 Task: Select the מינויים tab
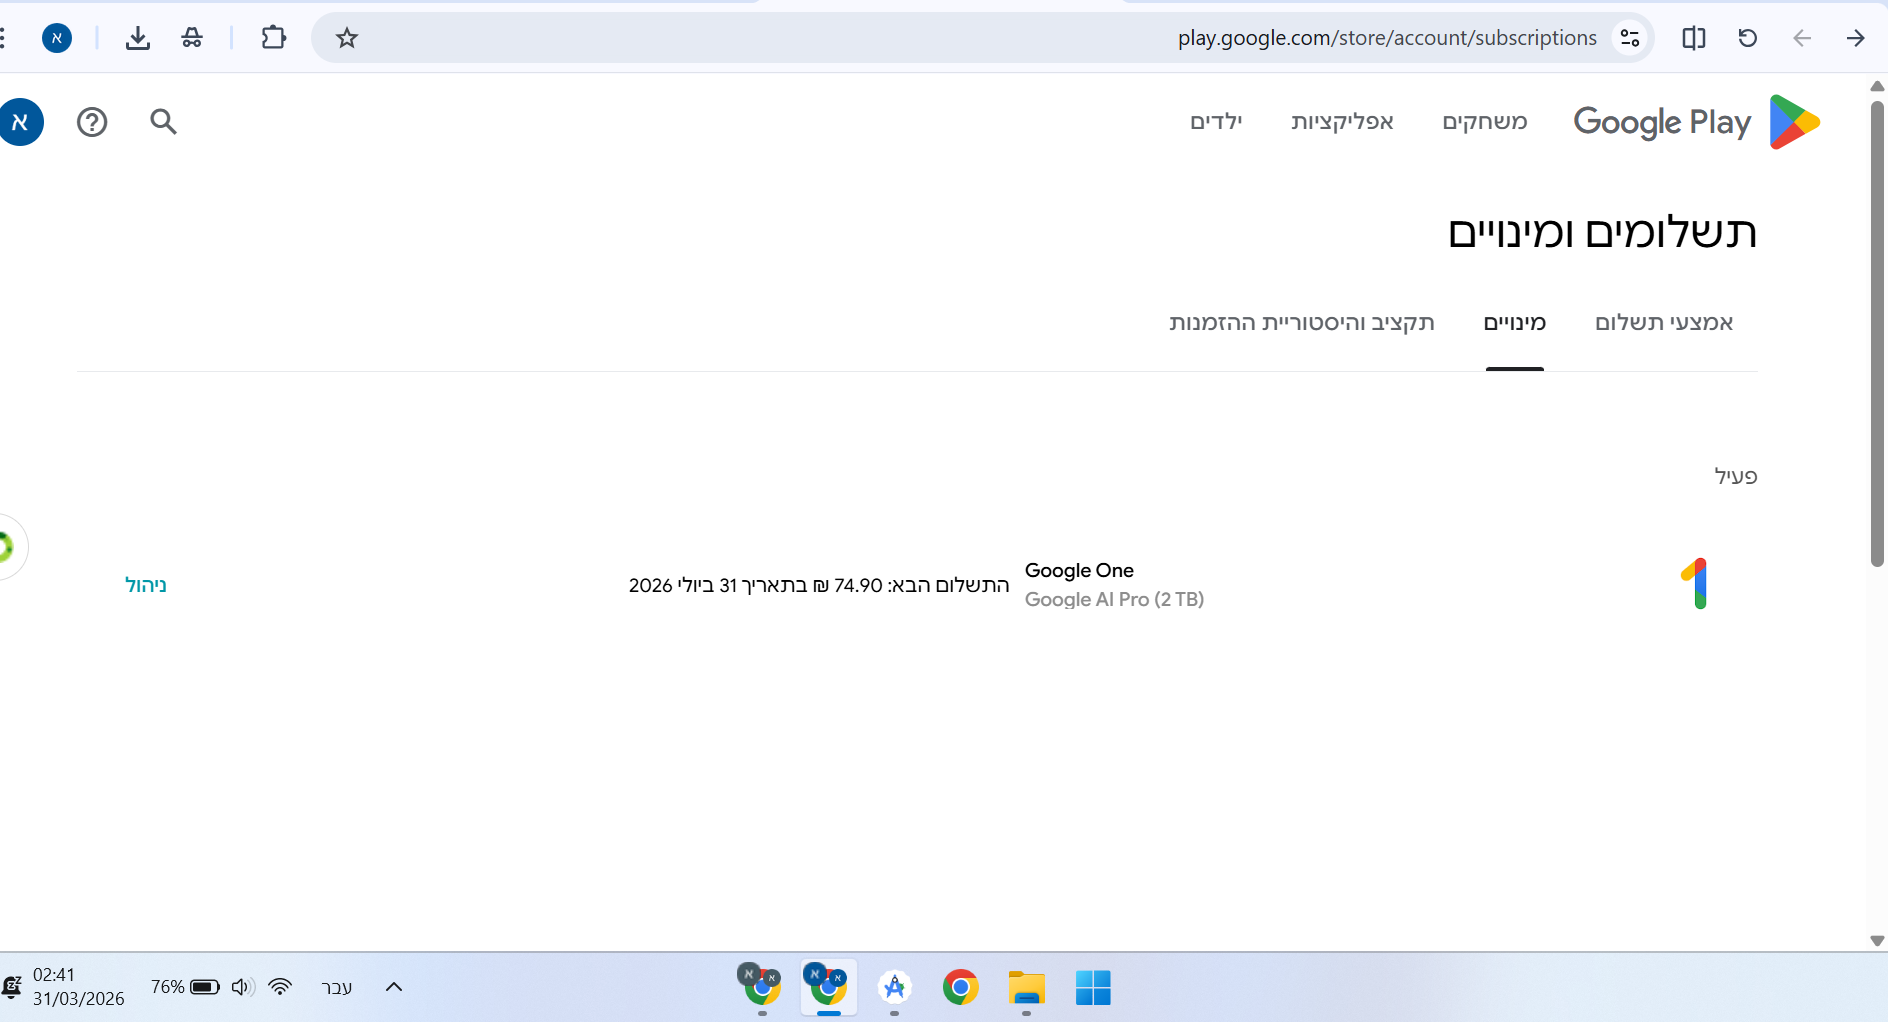click(x=1514, y=322)
